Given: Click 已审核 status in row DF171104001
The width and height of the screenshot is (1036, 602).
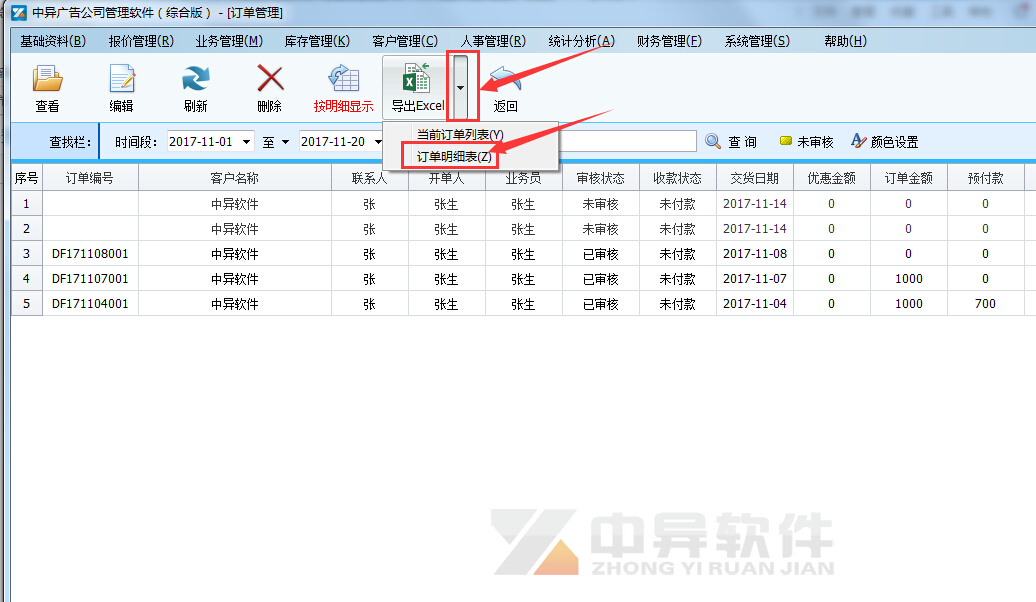Looking at the screenshot, I should [601, 304].
